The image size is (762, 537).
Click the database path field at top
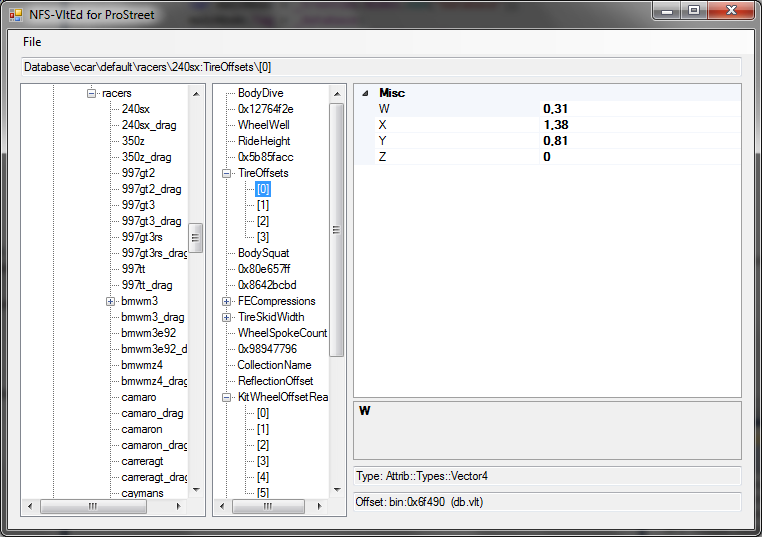(x=380, y=67)
